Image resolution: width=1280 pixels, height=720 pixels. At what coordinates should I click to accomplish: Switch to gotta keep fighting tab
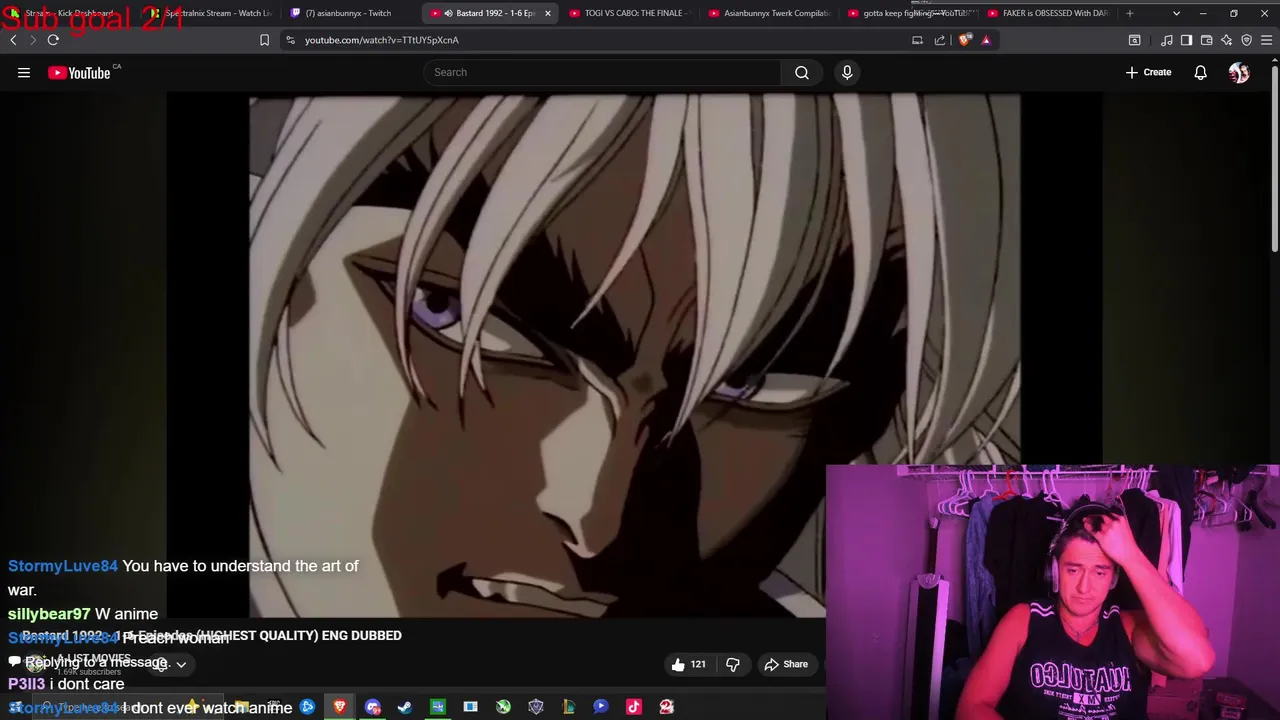click(910, 13)
